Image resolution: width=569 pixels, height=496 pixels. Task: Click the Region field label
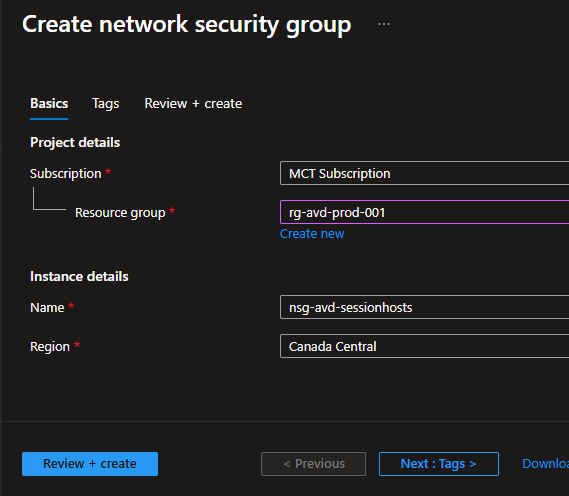pyautogui.click(x=50, y=347)
